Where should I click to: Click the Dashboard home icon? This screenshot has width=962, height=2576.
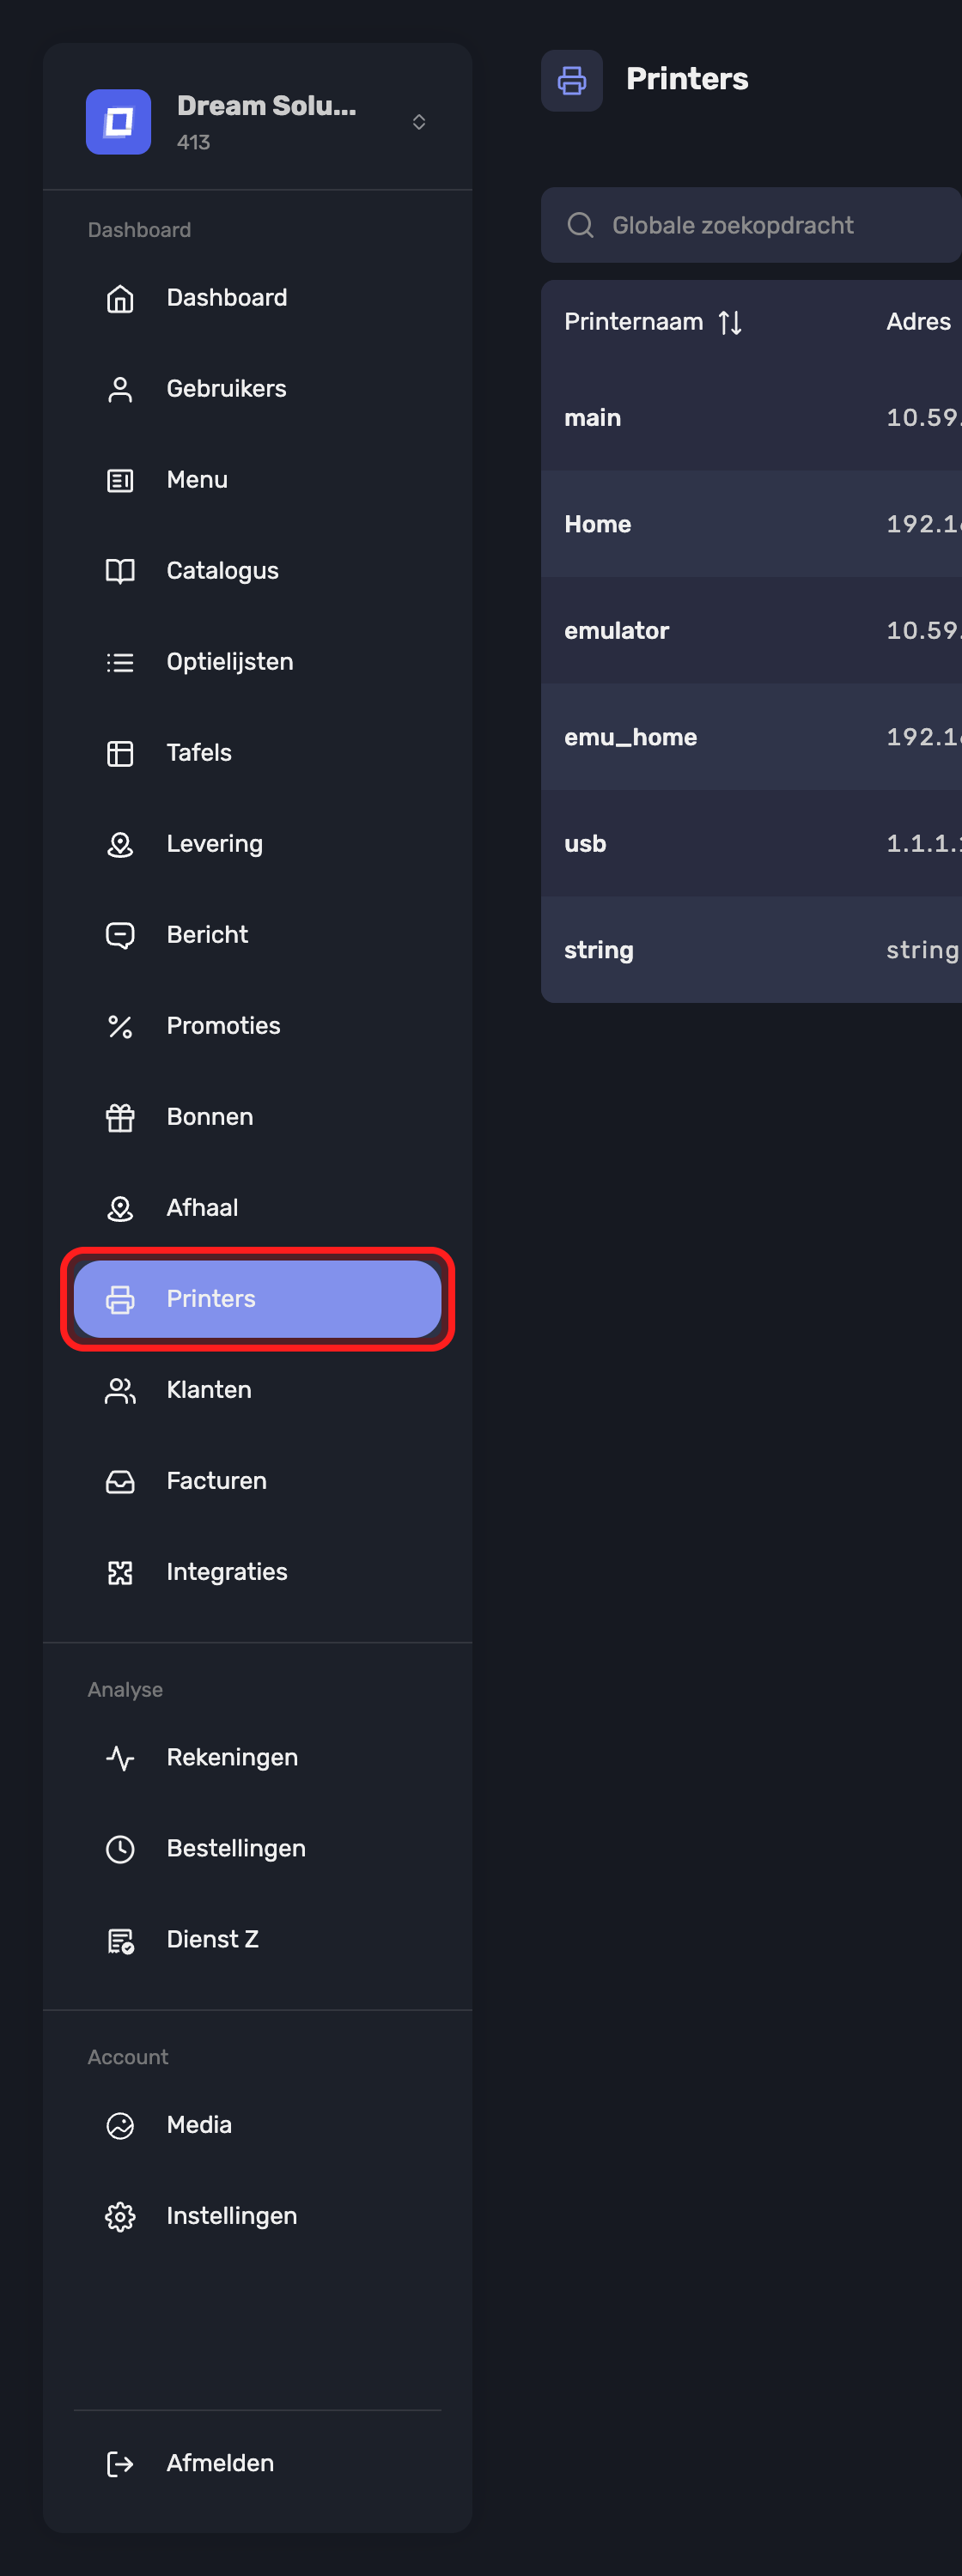[120, 298]
